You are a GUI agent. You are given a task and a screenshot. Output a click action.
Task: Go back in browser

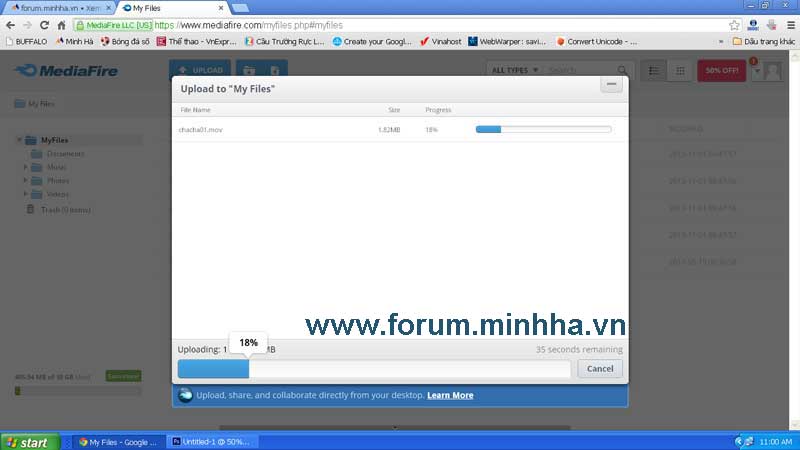click(11, 25)
